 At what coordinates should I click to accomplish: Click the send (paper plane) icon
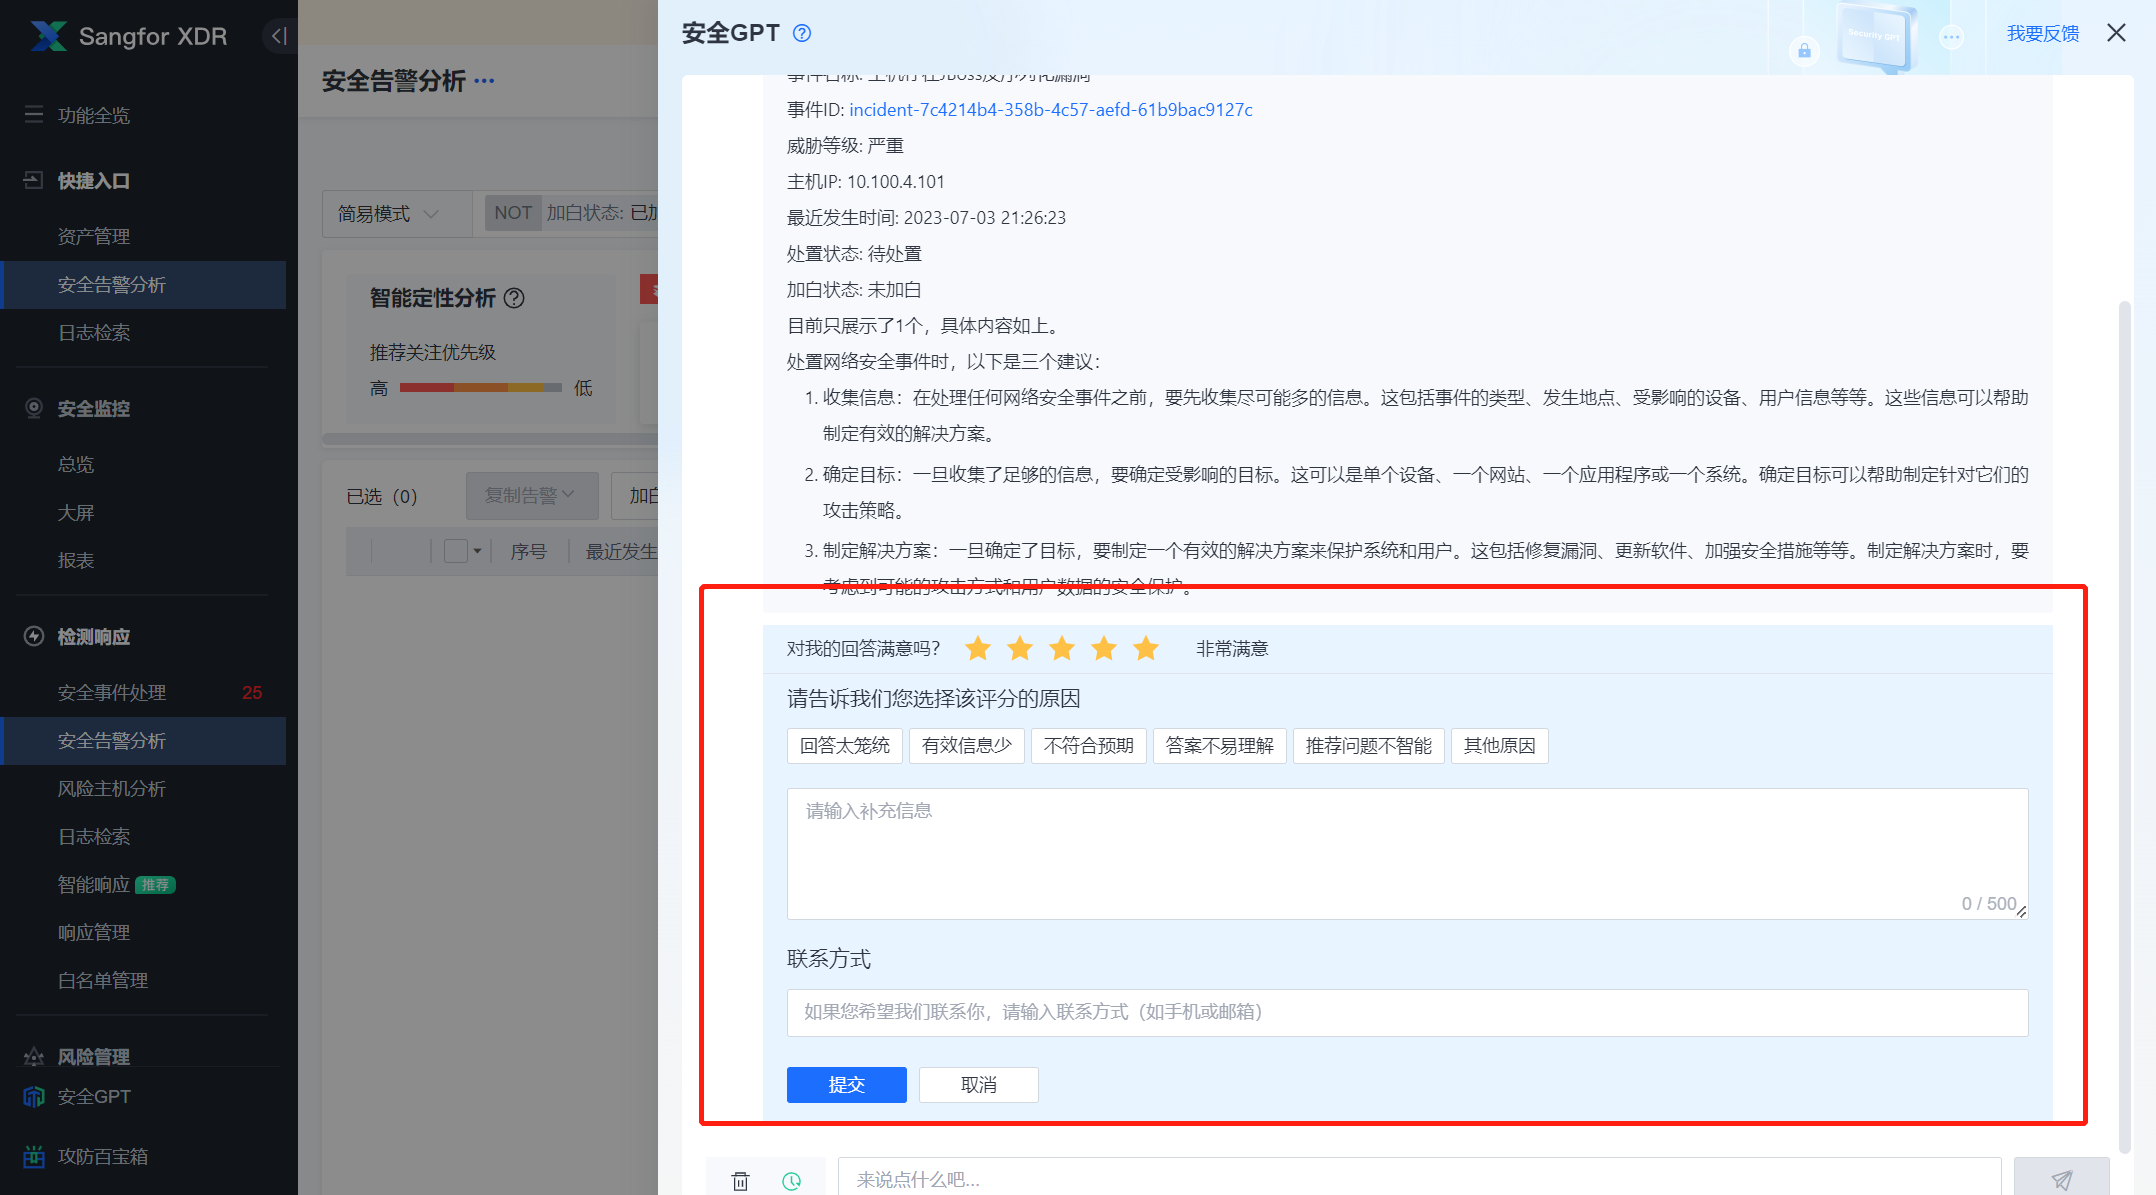pos(2064,1180)
